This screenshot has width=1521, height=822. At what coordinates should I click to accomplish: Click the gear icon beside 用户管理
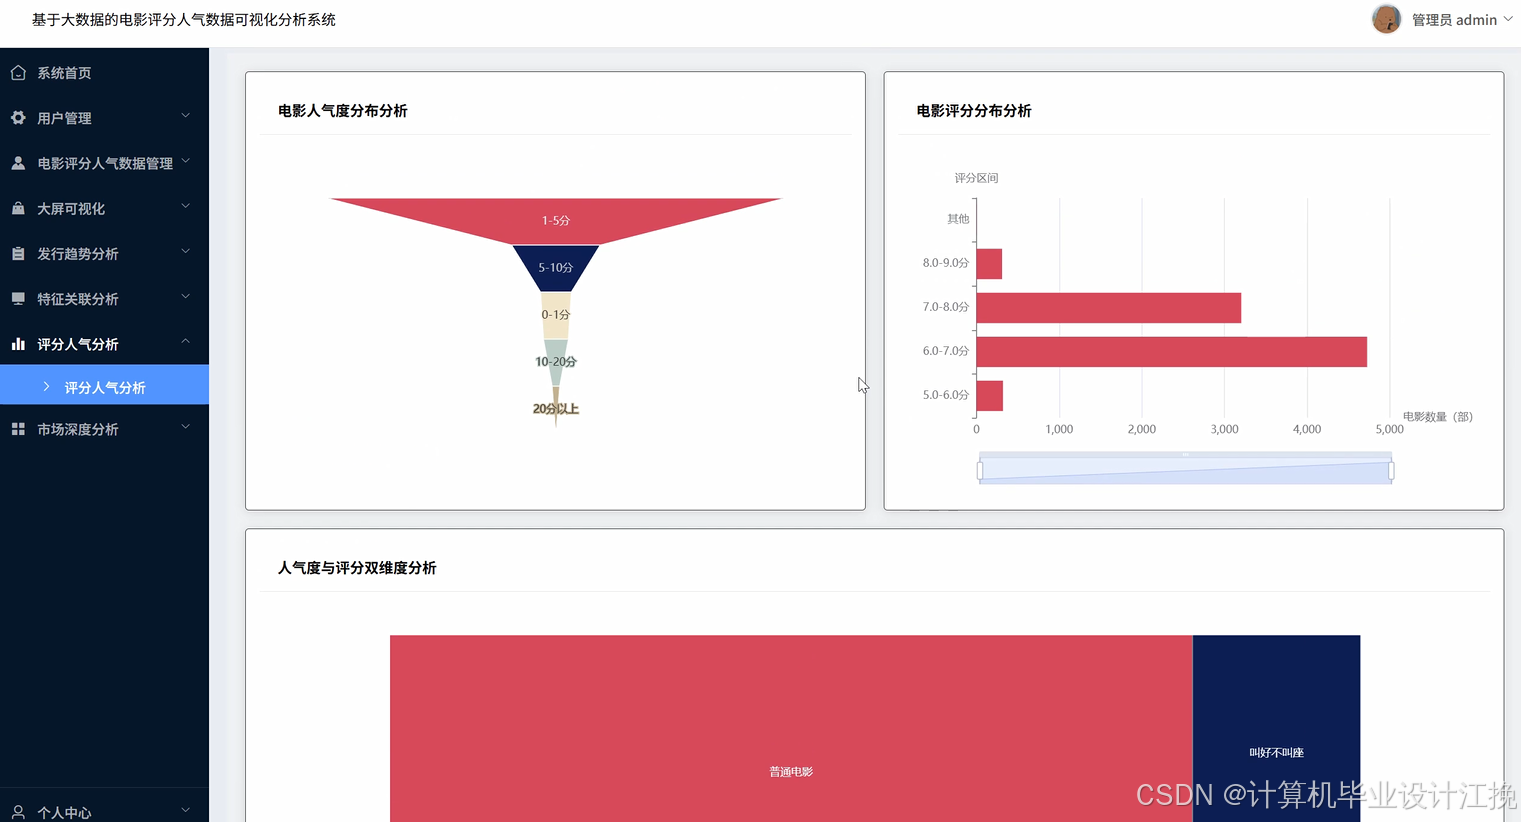18,118
